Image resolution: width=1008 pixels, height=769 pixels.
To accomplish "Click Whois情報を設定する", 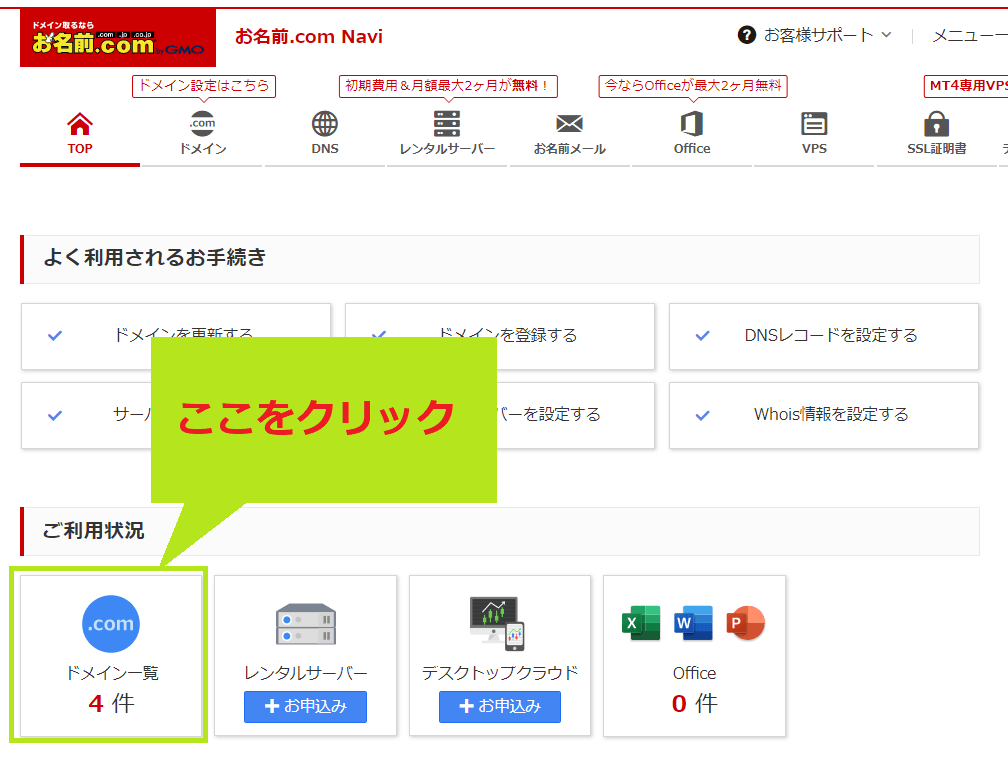I will [x=823, y=415].
